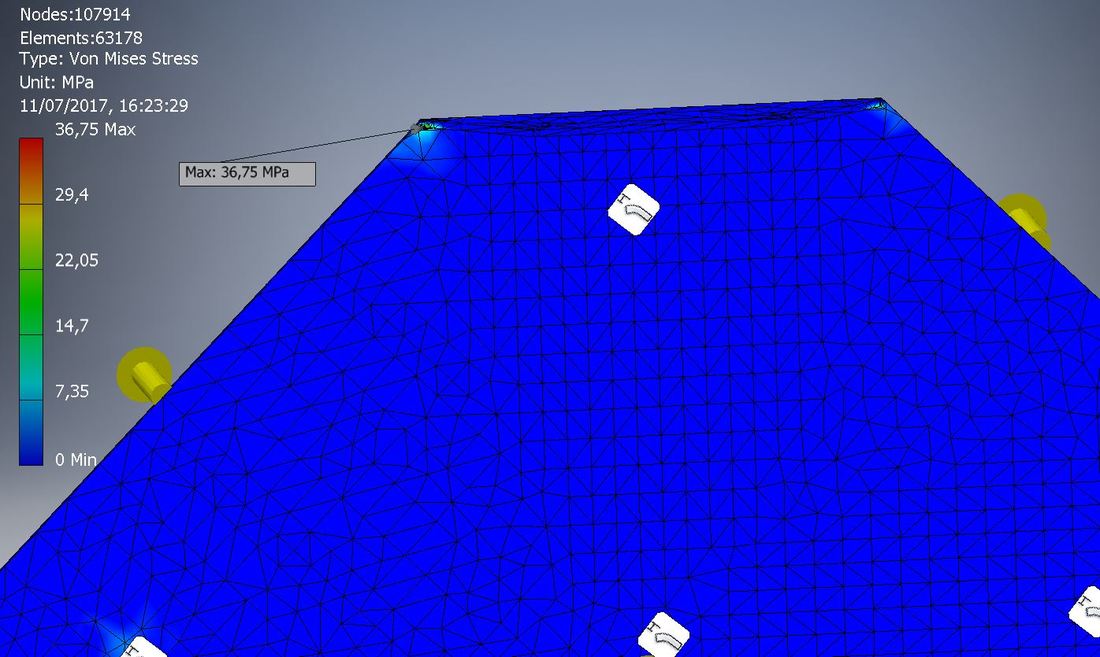The width and height of the screenshot is (1100, 657).
Task: Click the "0 Min" legend value
Action: (76, 459)
